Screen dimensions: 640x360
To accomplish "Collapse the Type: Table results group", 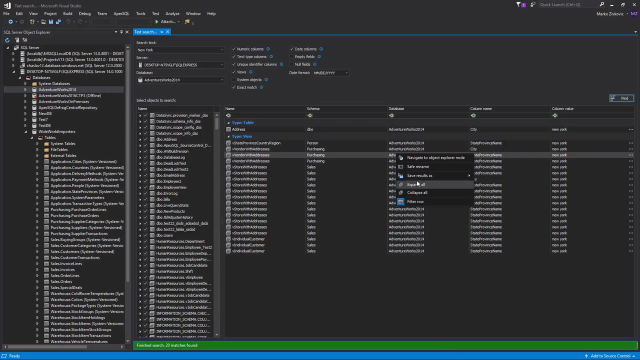I will (229, 123).
